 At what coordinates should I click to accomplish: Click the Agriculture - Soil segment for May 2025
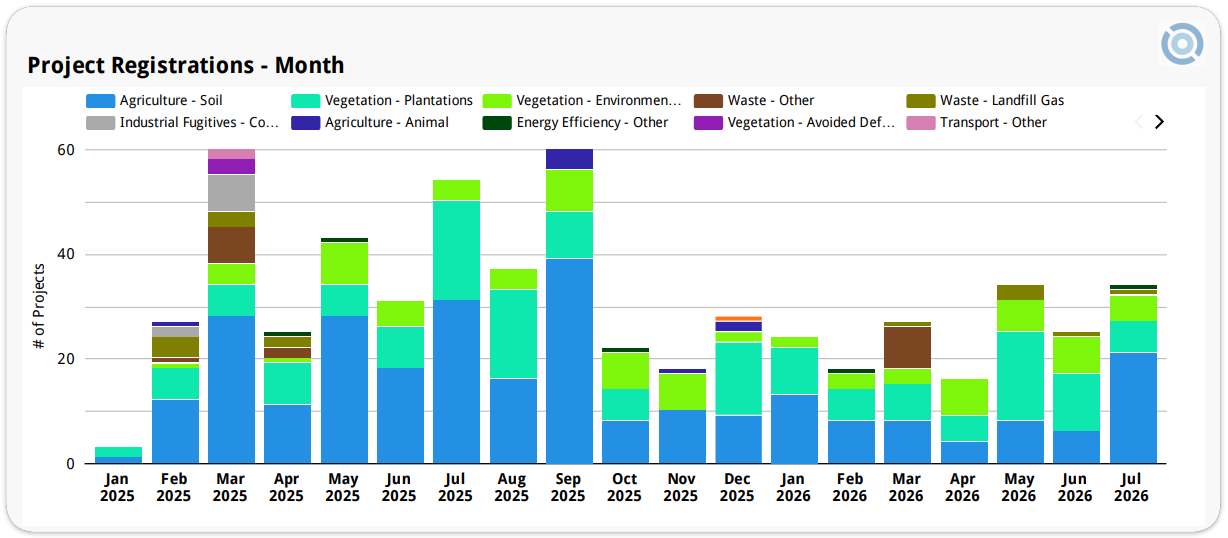344,390
